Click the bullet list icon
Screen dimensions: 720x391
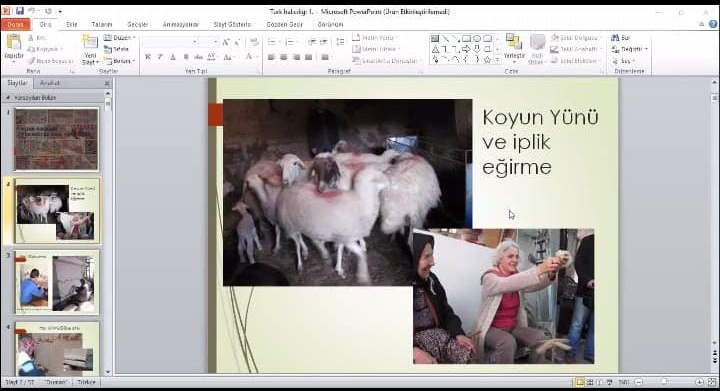tap(272, 42)
